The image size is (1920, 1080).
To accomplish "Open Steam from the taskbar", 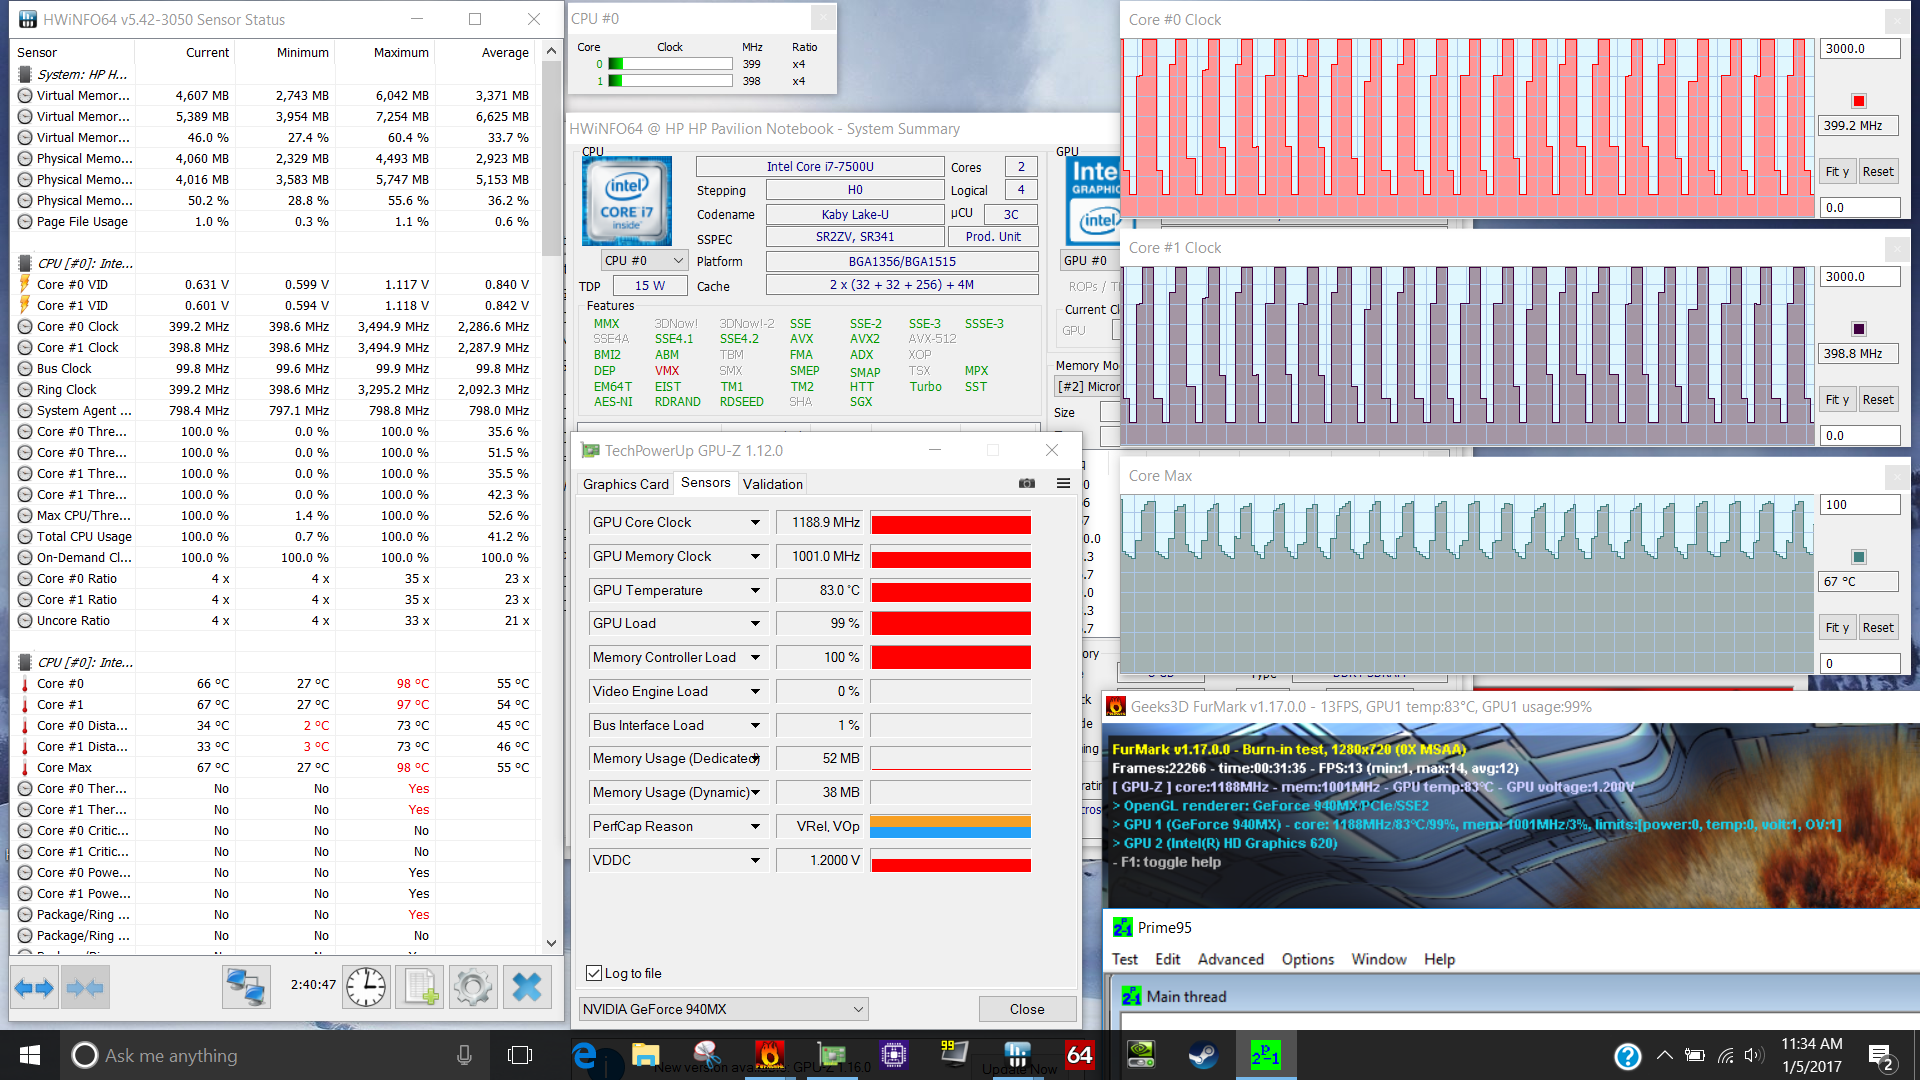I will [1203, 1055].
